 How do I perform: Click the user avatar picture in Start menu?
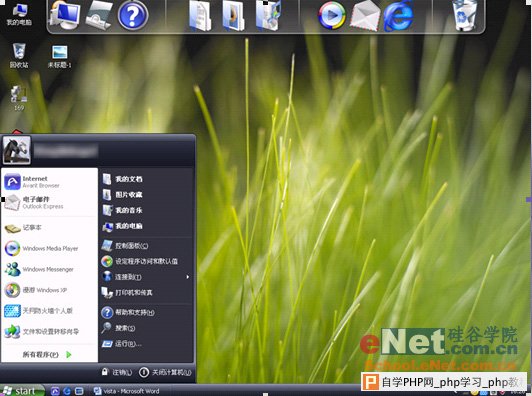point(17,150)
